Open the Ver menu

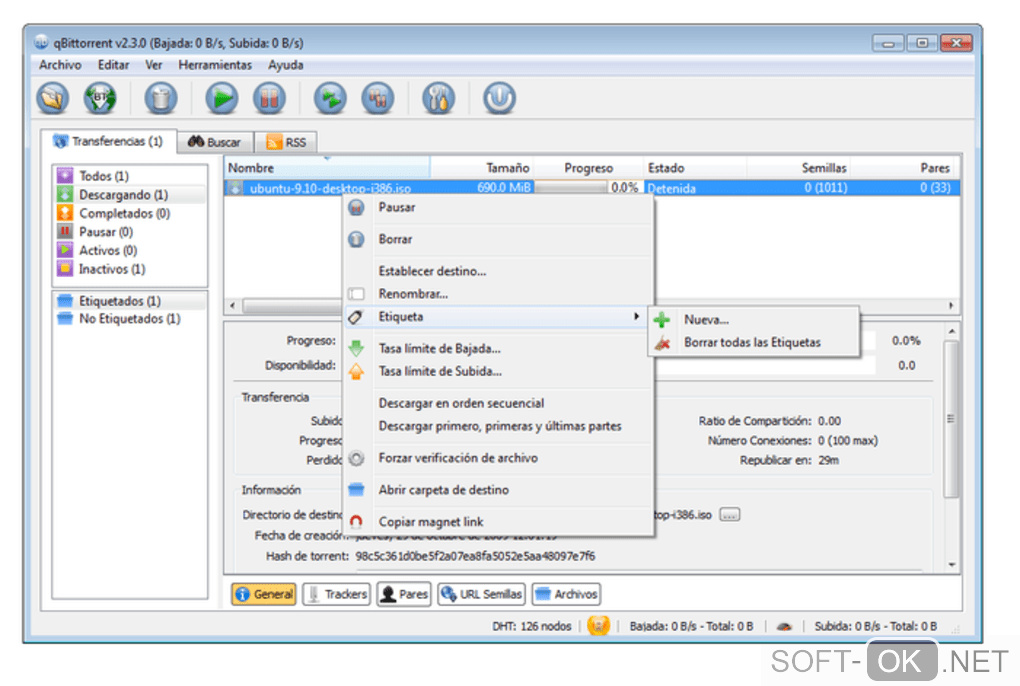point(154,65)
